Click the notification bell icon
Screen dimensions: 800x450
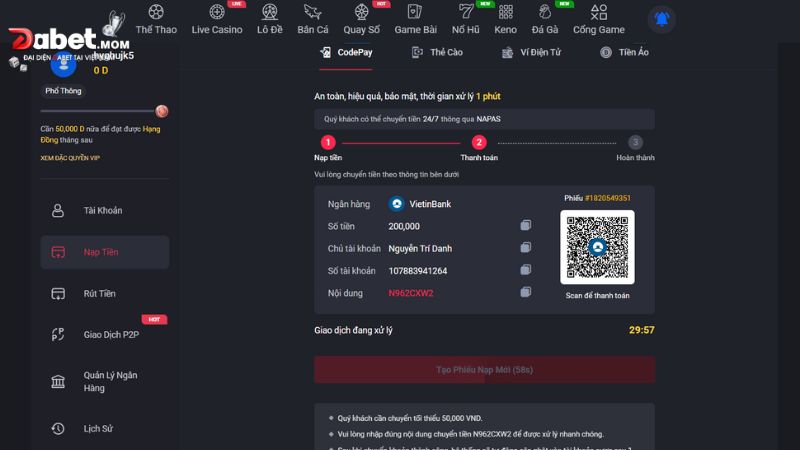click(x=662, y=19)
